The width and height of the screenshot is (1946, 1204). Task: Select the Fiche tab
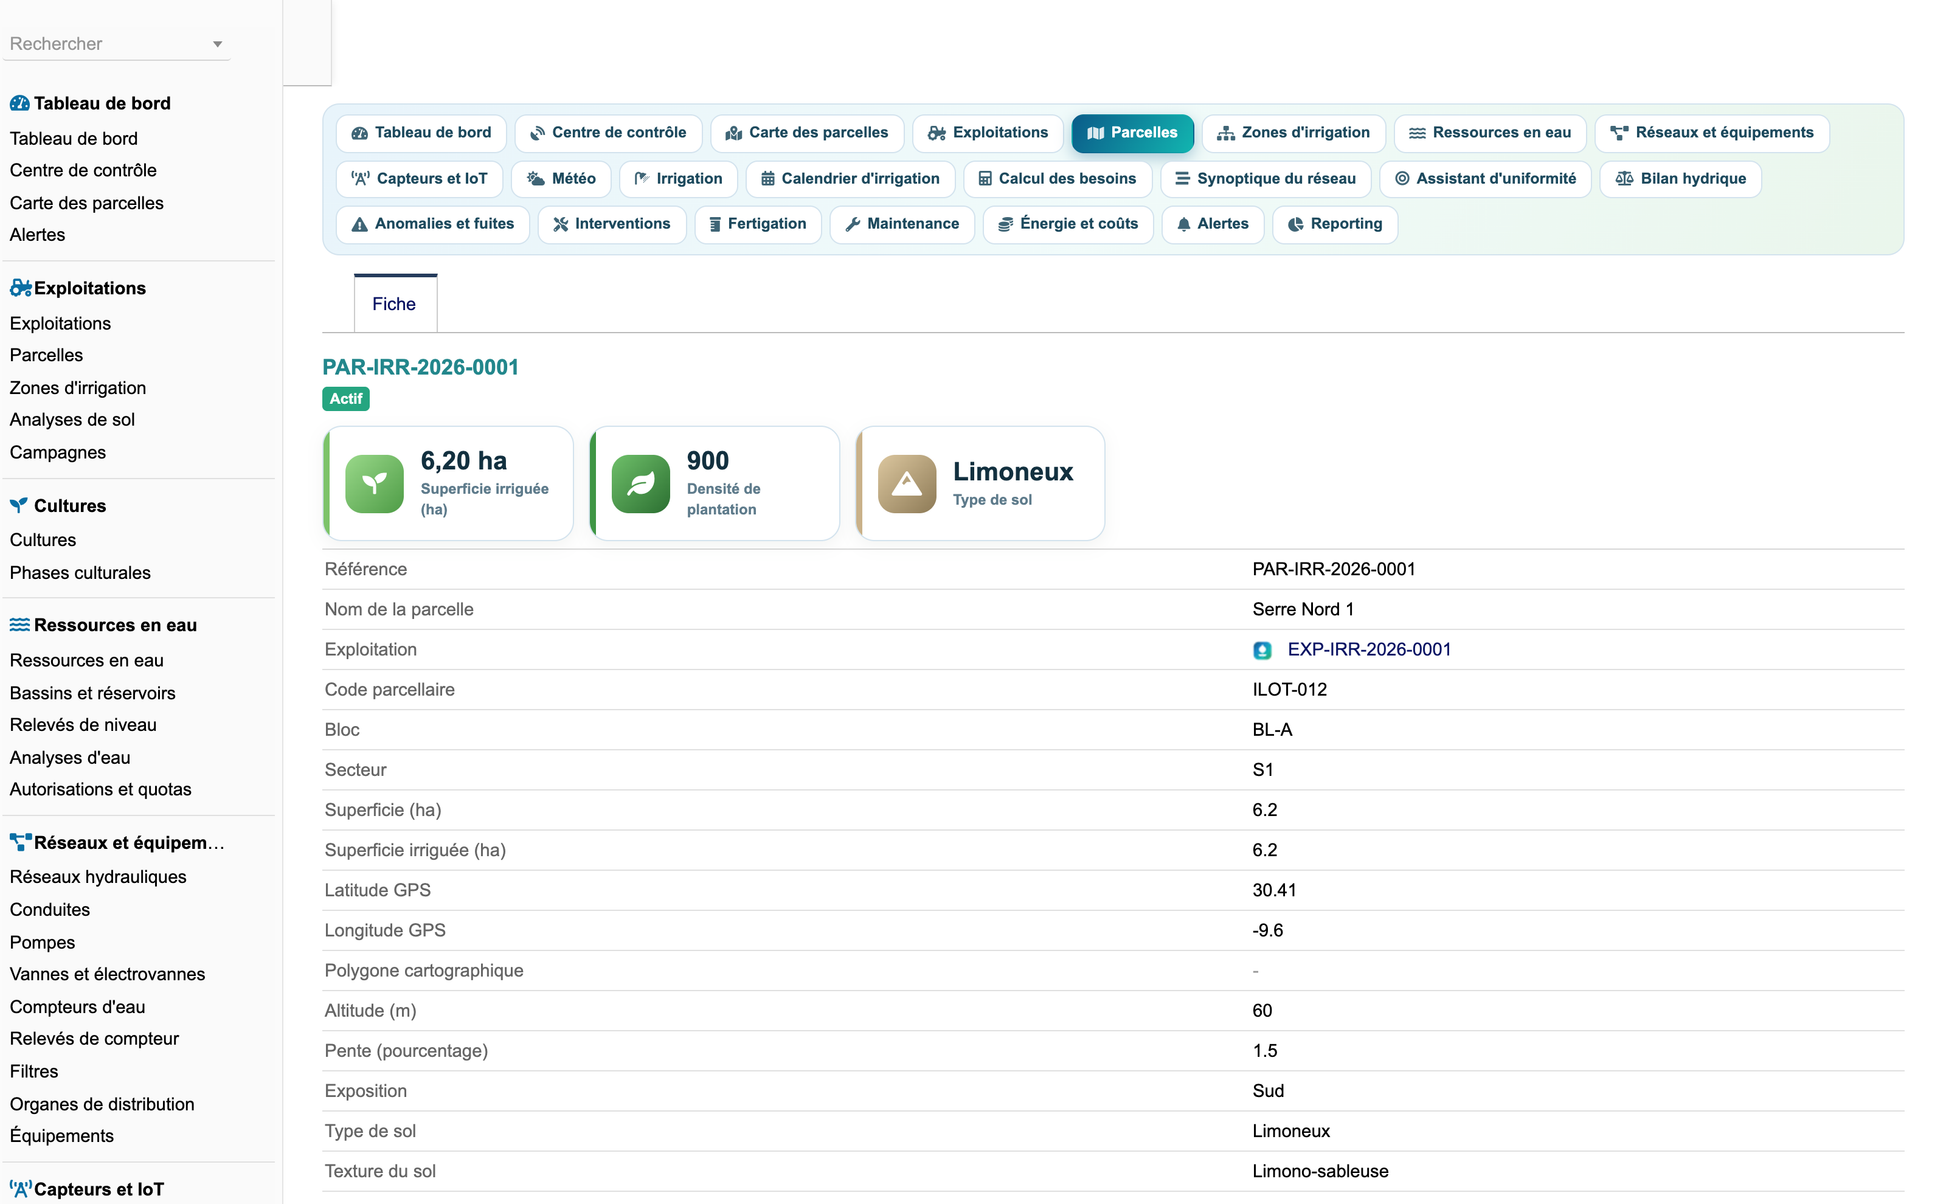coord(395,304)
